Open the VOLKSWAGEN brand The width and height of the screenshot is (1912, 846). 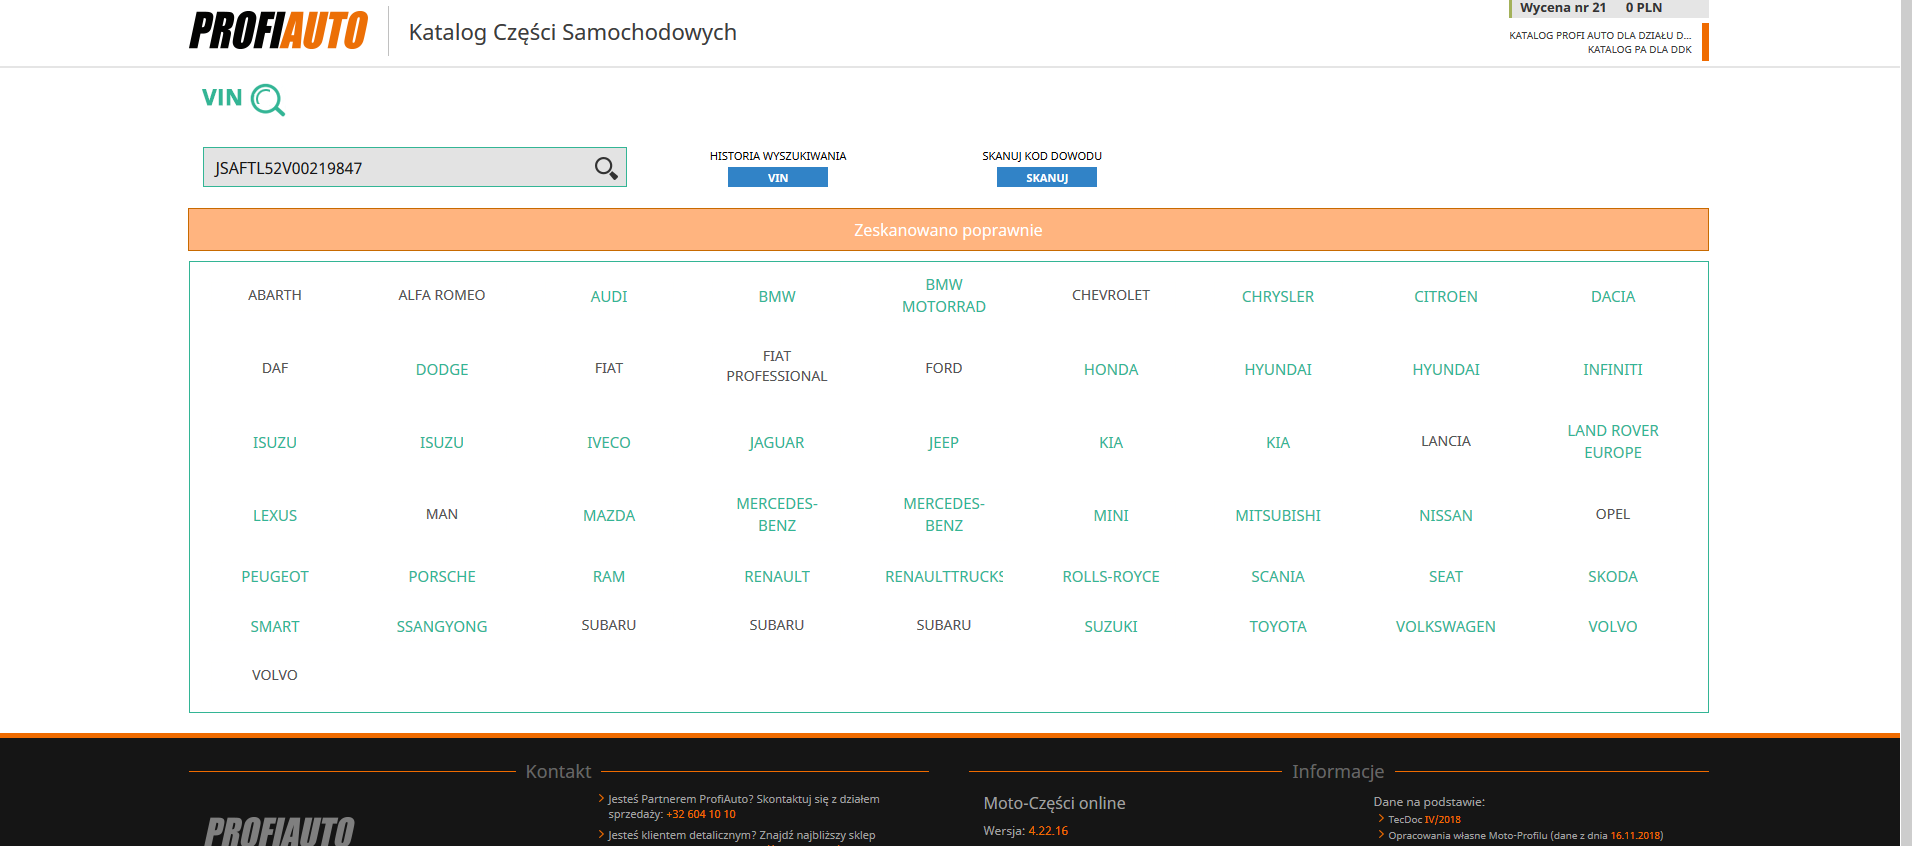[1446, 626]
